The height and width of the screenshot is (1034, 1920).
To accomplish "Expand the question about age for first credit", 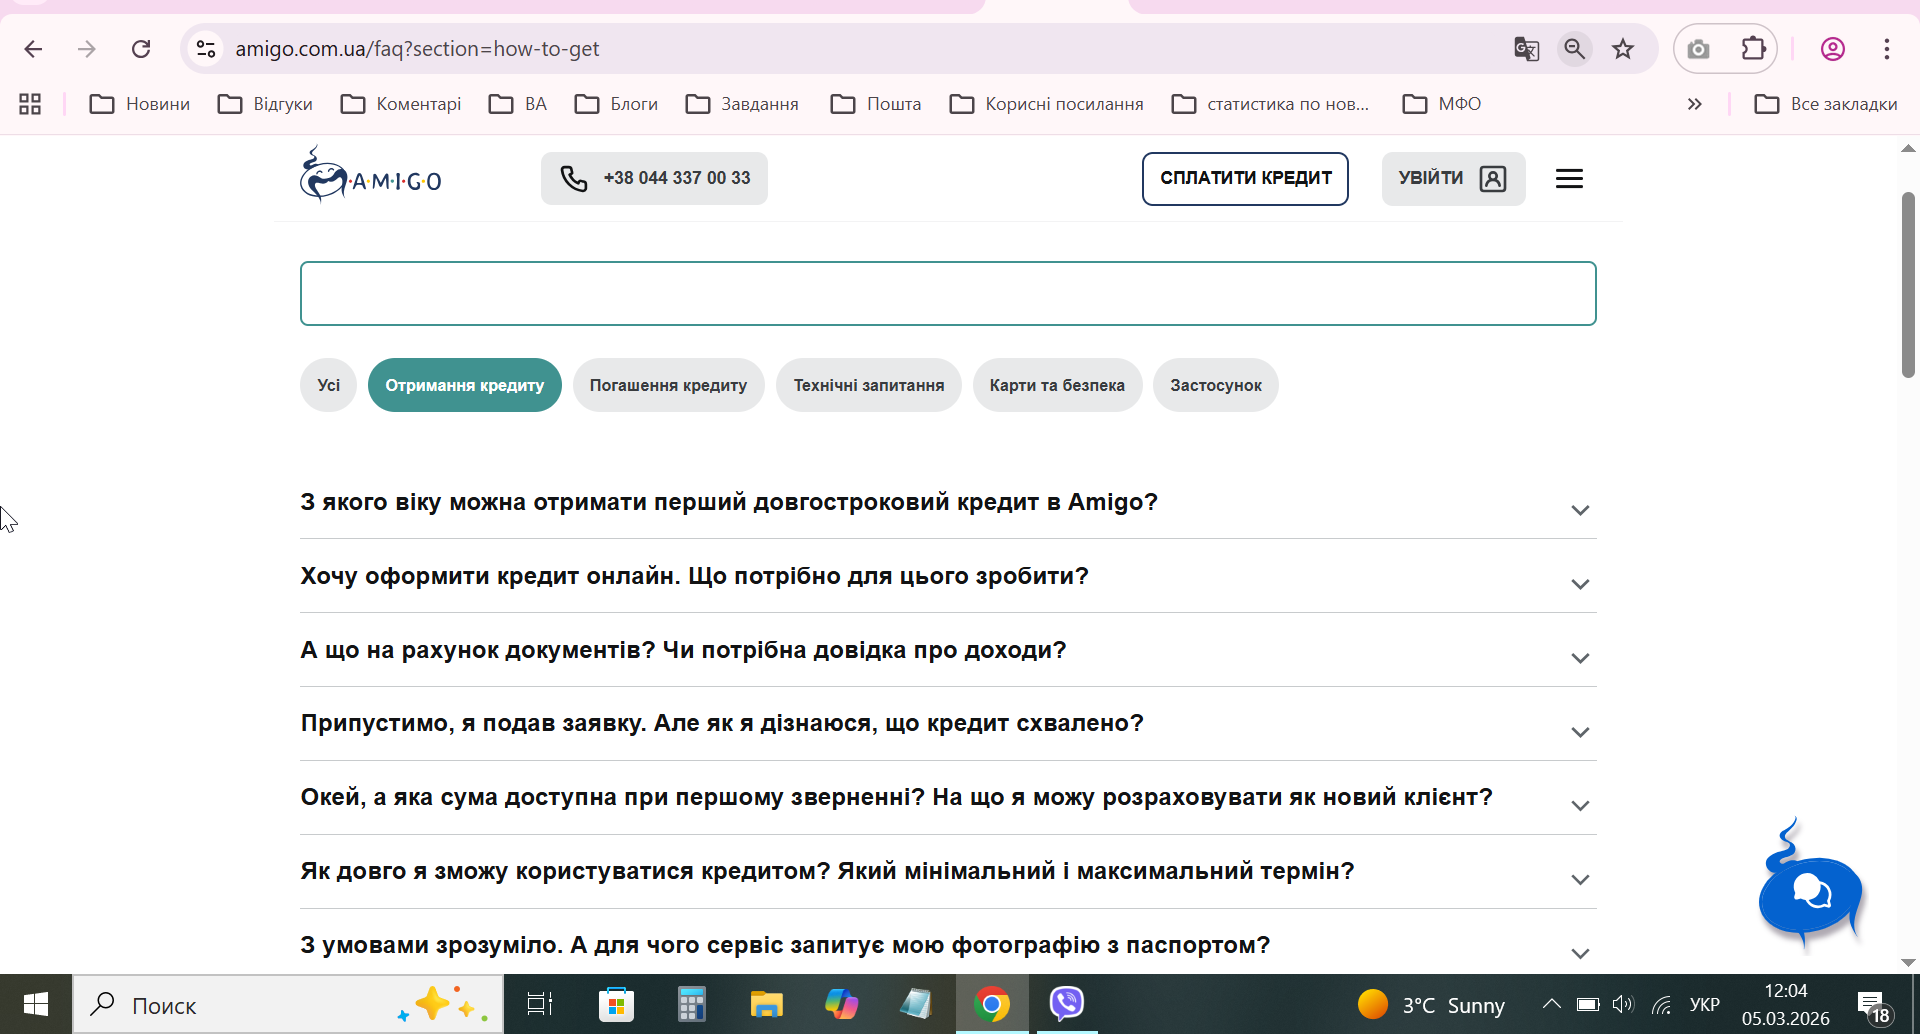I will coord(948,502).
